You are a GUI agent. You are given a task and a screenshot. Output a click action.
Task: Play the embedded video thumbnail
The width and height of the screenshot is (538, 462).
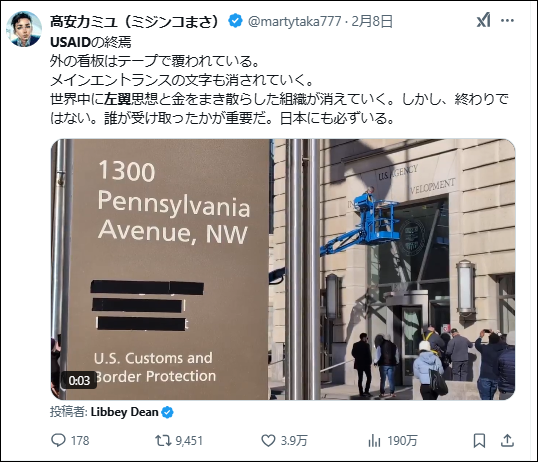pos(283,269)
